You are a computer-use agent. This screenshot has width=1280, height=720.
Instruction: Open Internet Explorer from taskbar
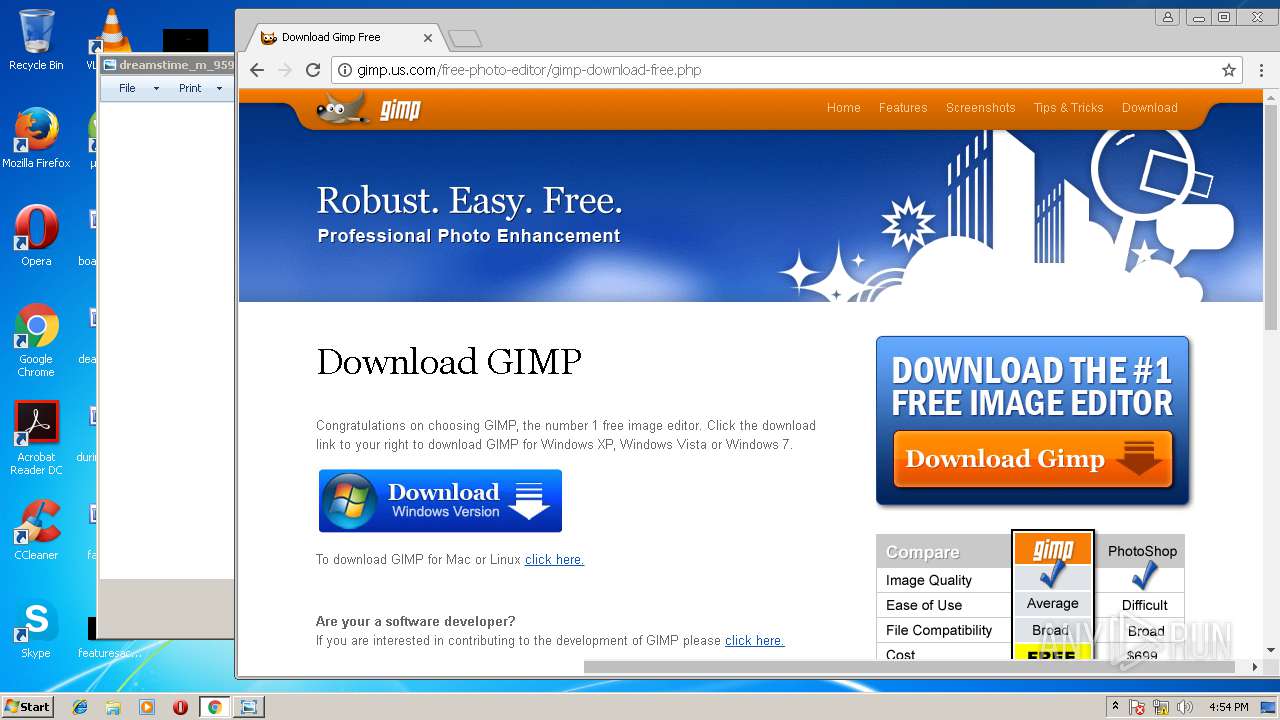(80, 707)
